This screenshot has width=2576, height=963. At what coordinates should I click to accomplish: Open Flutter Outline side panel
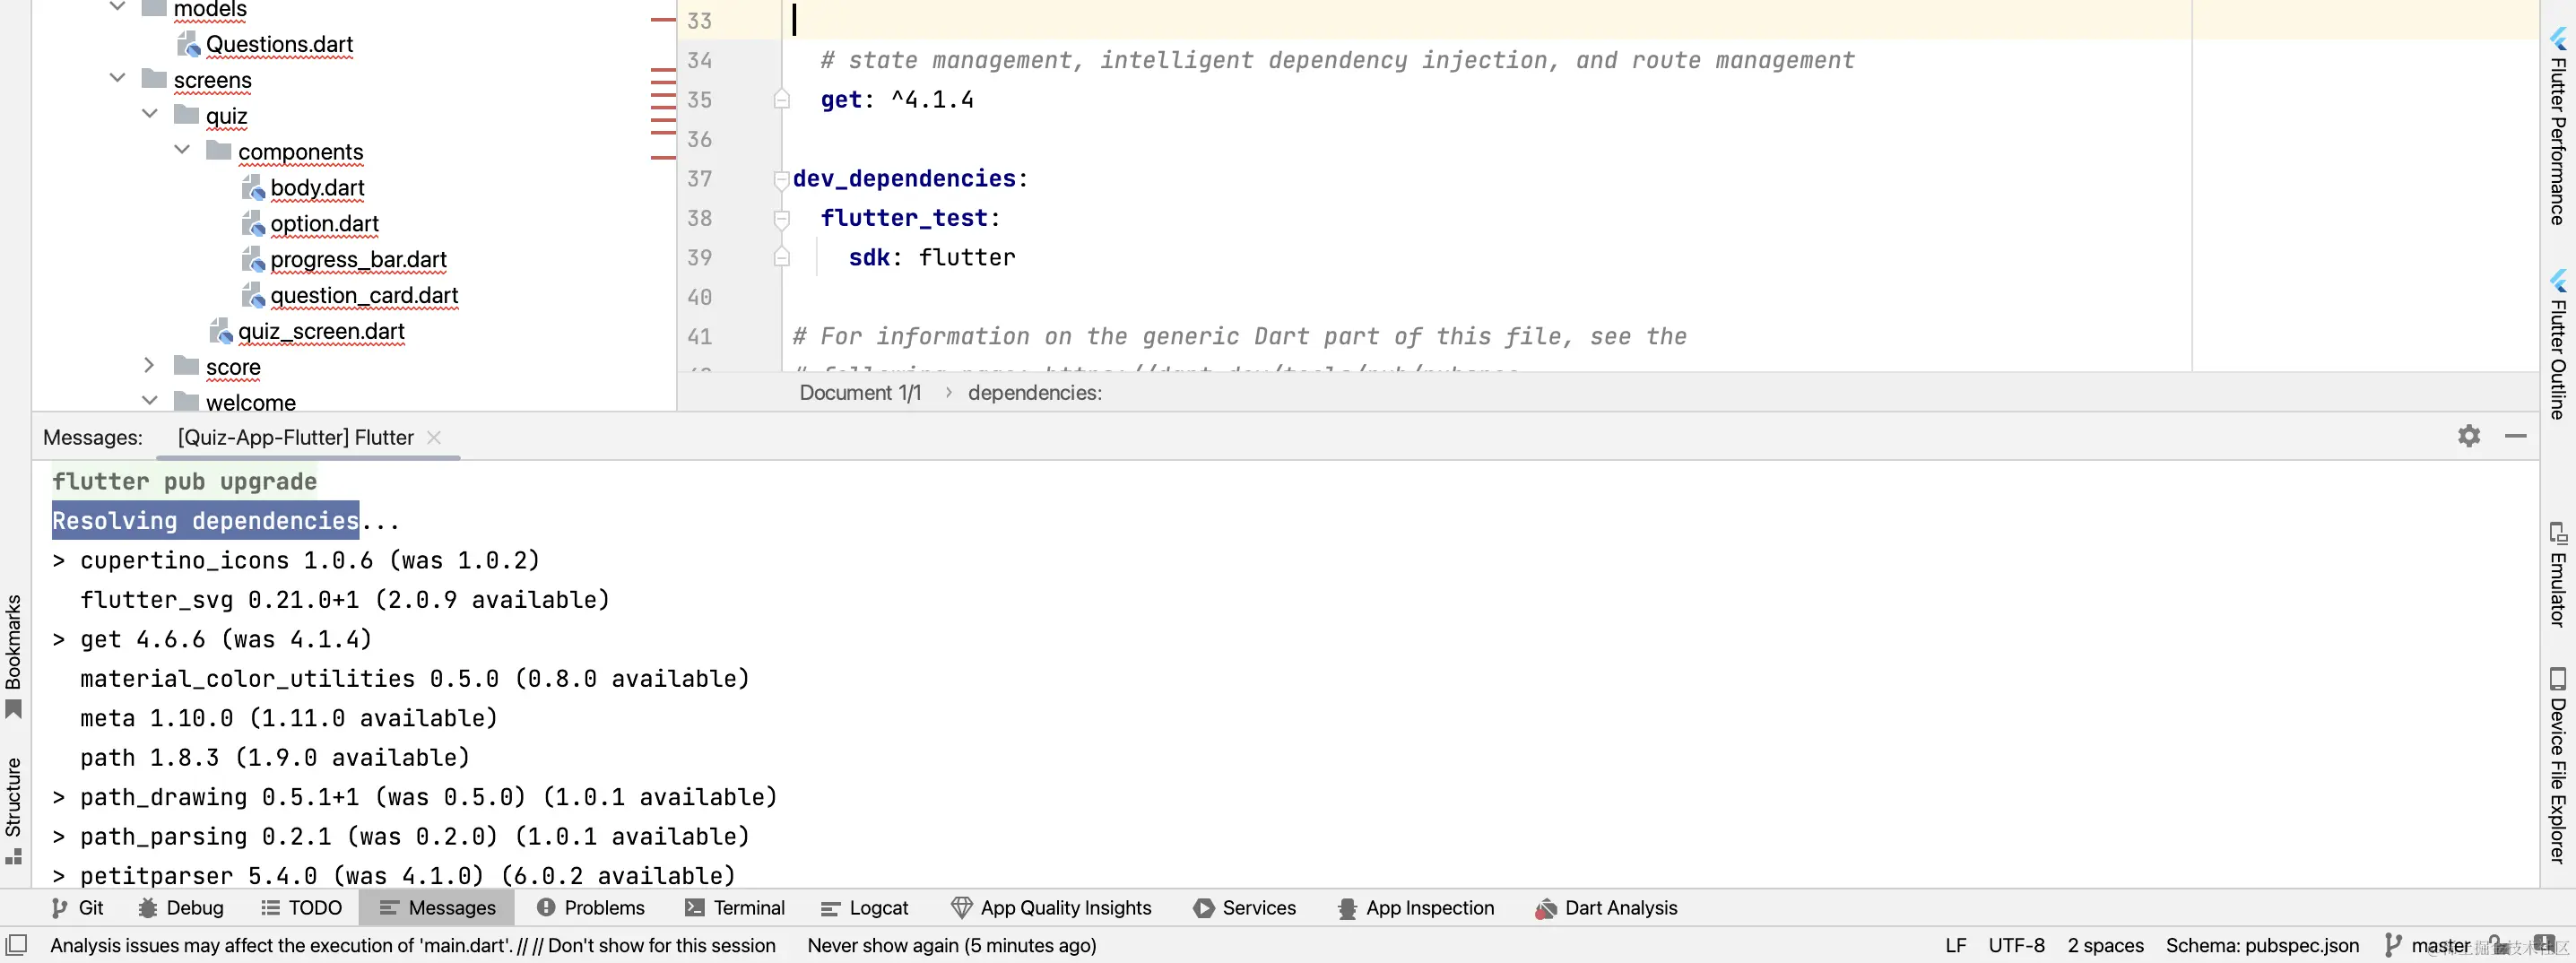[x=2558, y=345]
